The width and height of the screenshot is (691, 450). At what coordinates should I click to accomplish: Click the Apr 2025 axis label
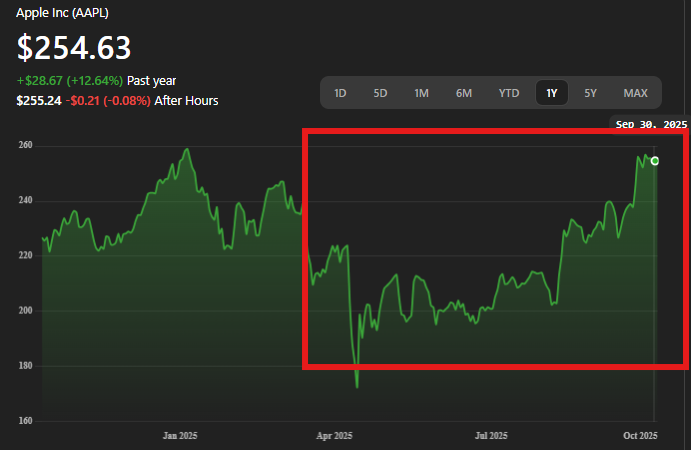click(334, 435)
